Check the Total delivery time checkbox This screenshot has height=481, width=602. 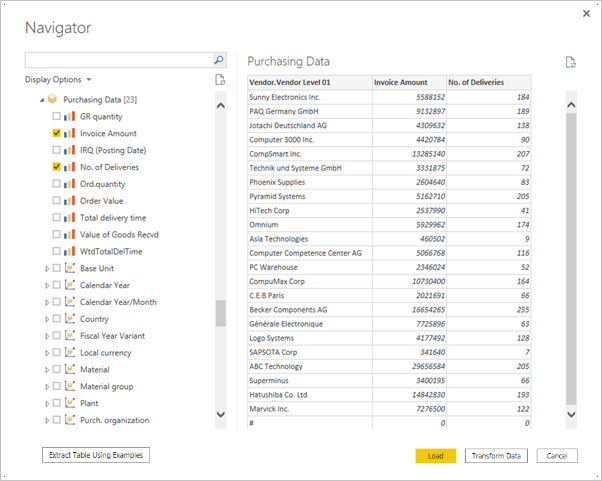(56, 217)
